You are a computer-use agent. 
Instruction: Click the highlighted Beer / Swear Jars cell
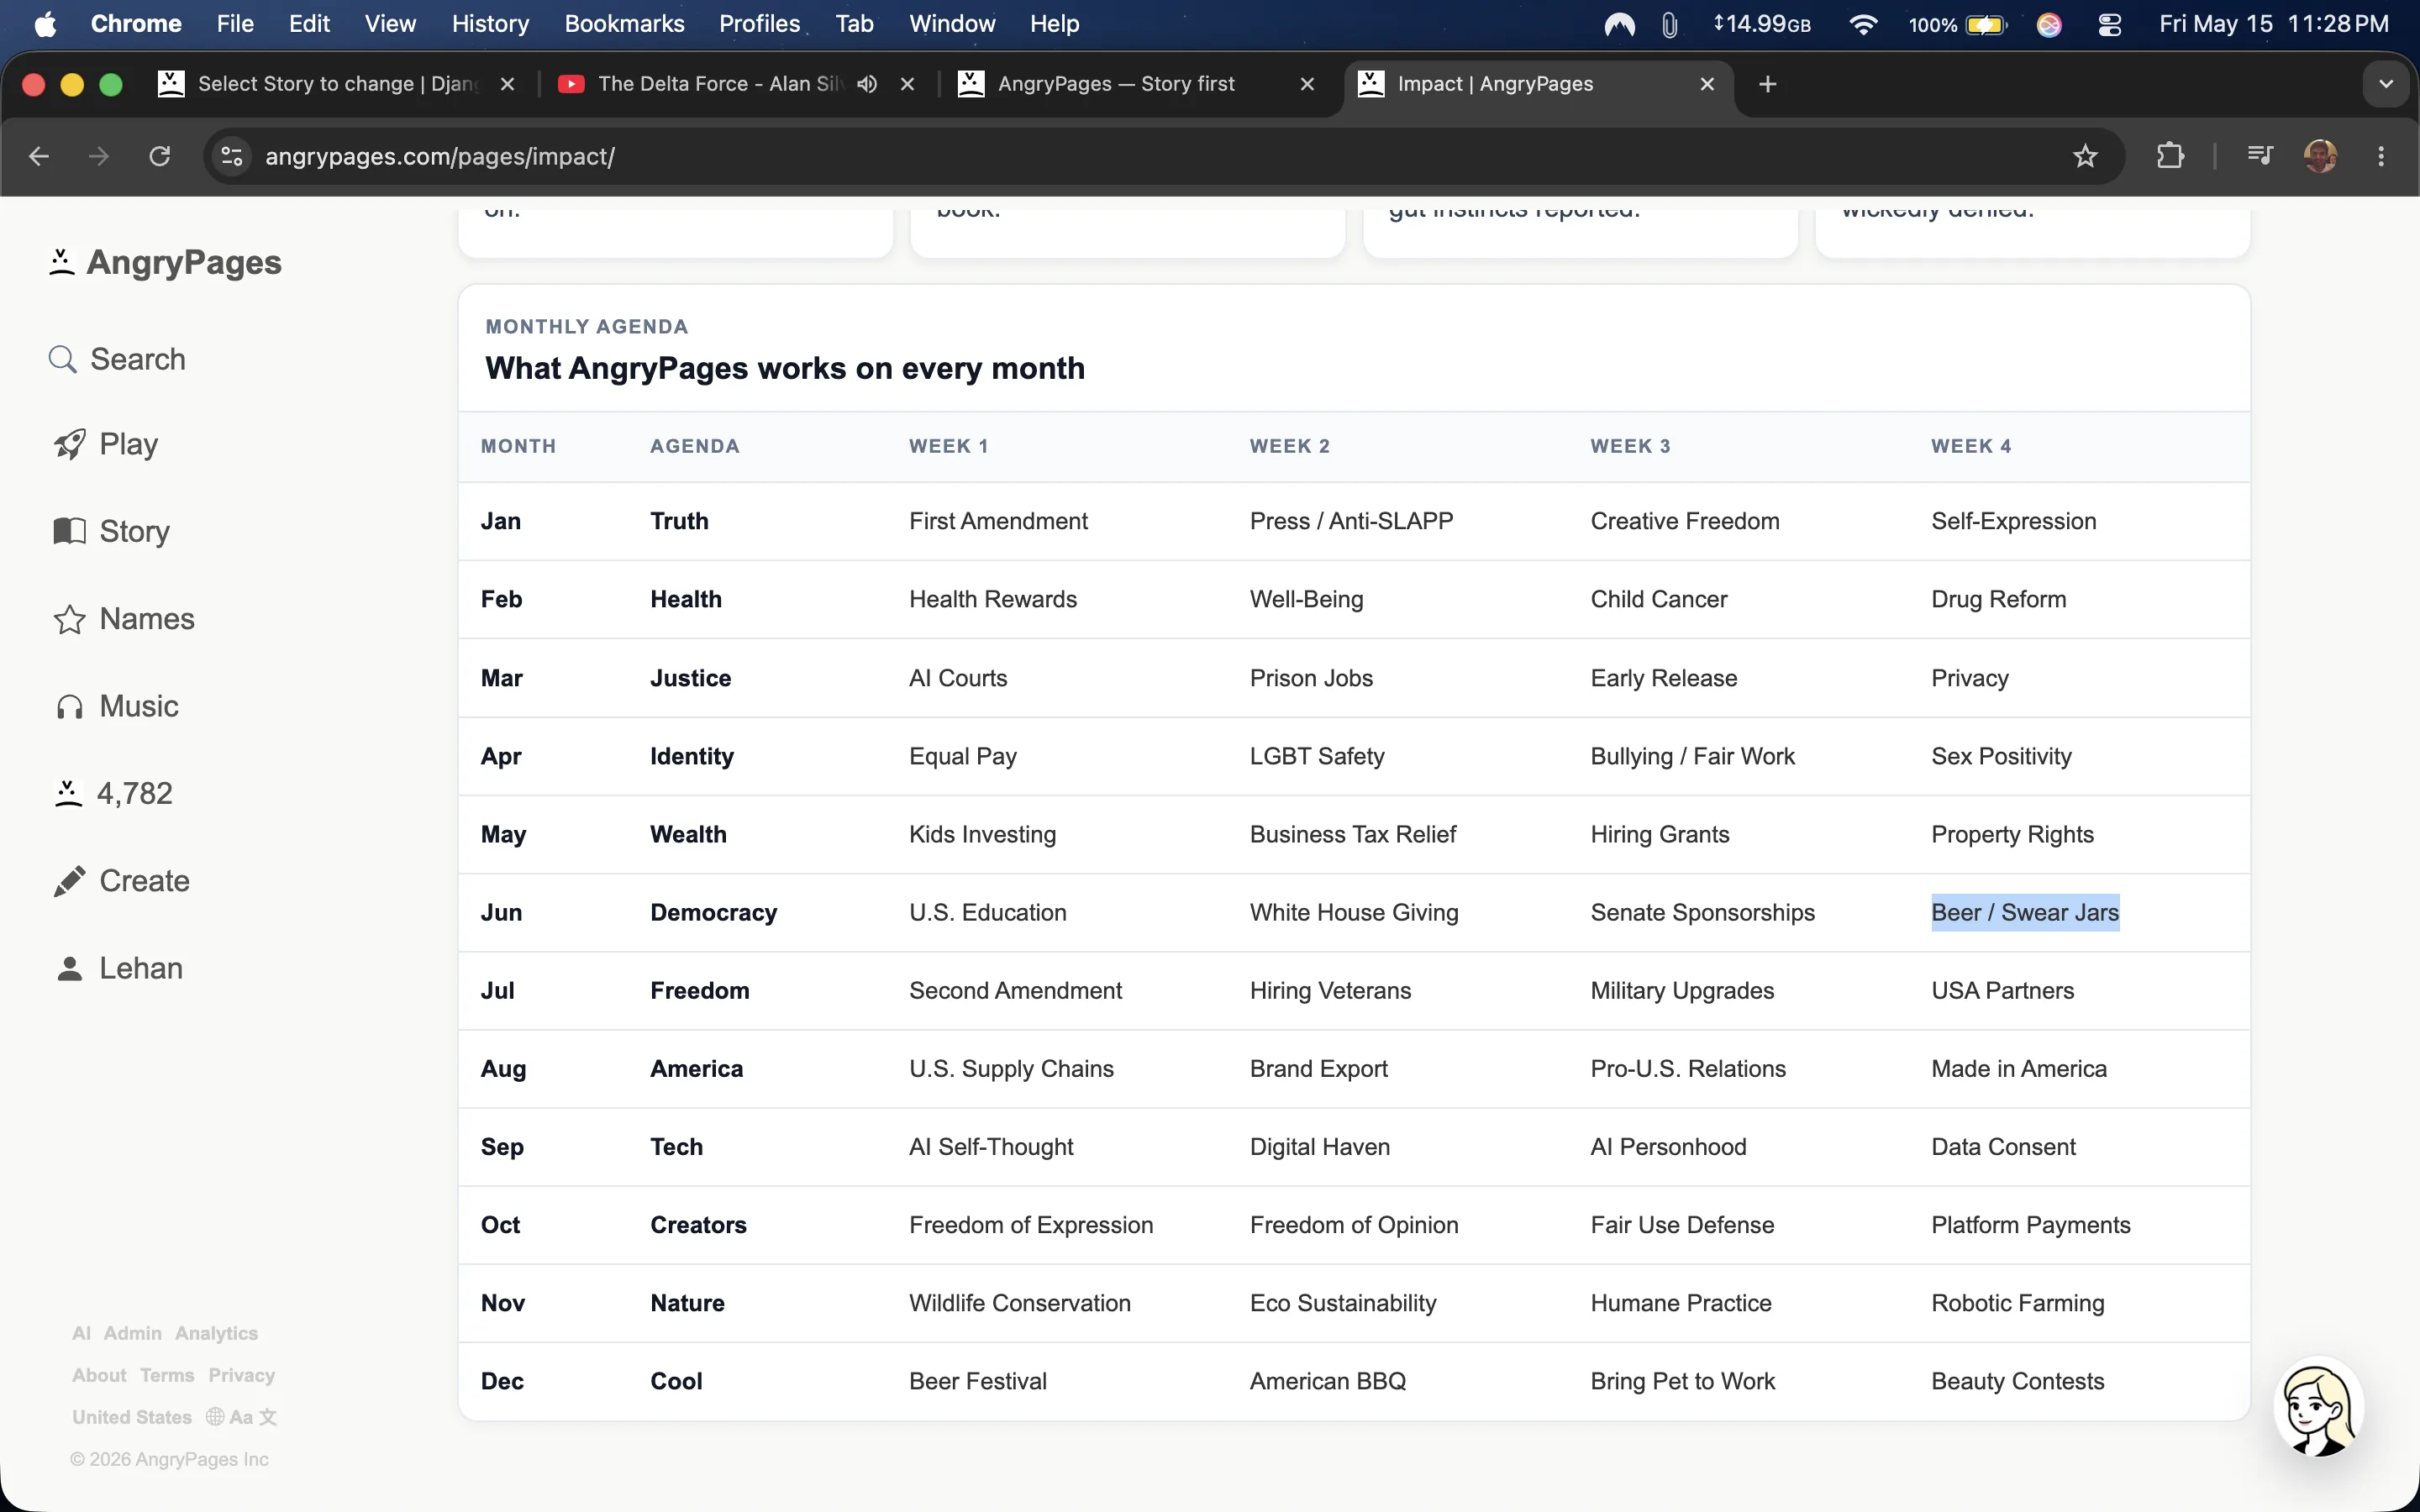click(2025, 912)
